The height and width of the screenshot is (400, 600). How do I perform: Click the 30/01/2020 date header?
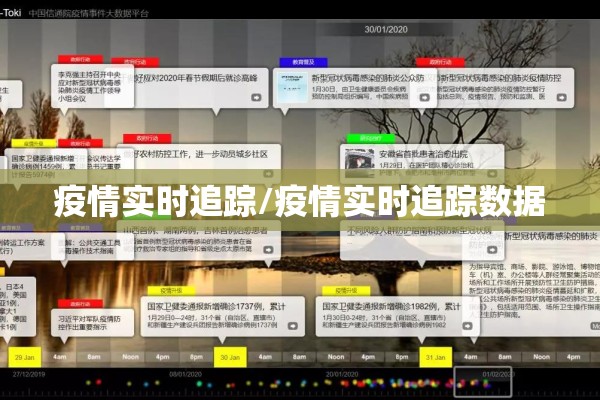point(386,29)
